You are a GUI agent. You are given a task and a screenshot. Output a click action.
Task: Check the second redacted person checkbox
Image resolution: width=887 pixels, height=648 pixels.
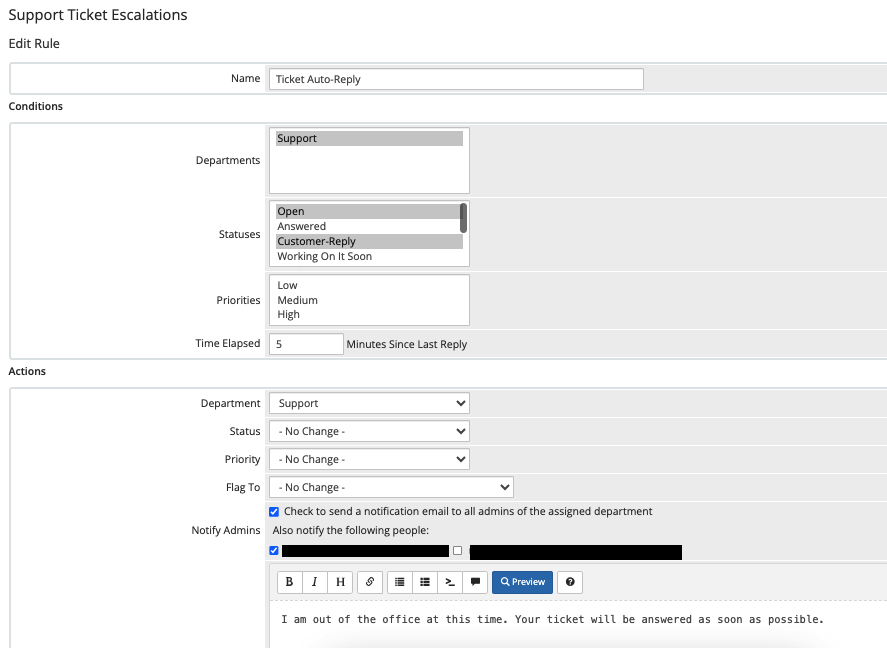pyautogui.click(x=458, y=551)
